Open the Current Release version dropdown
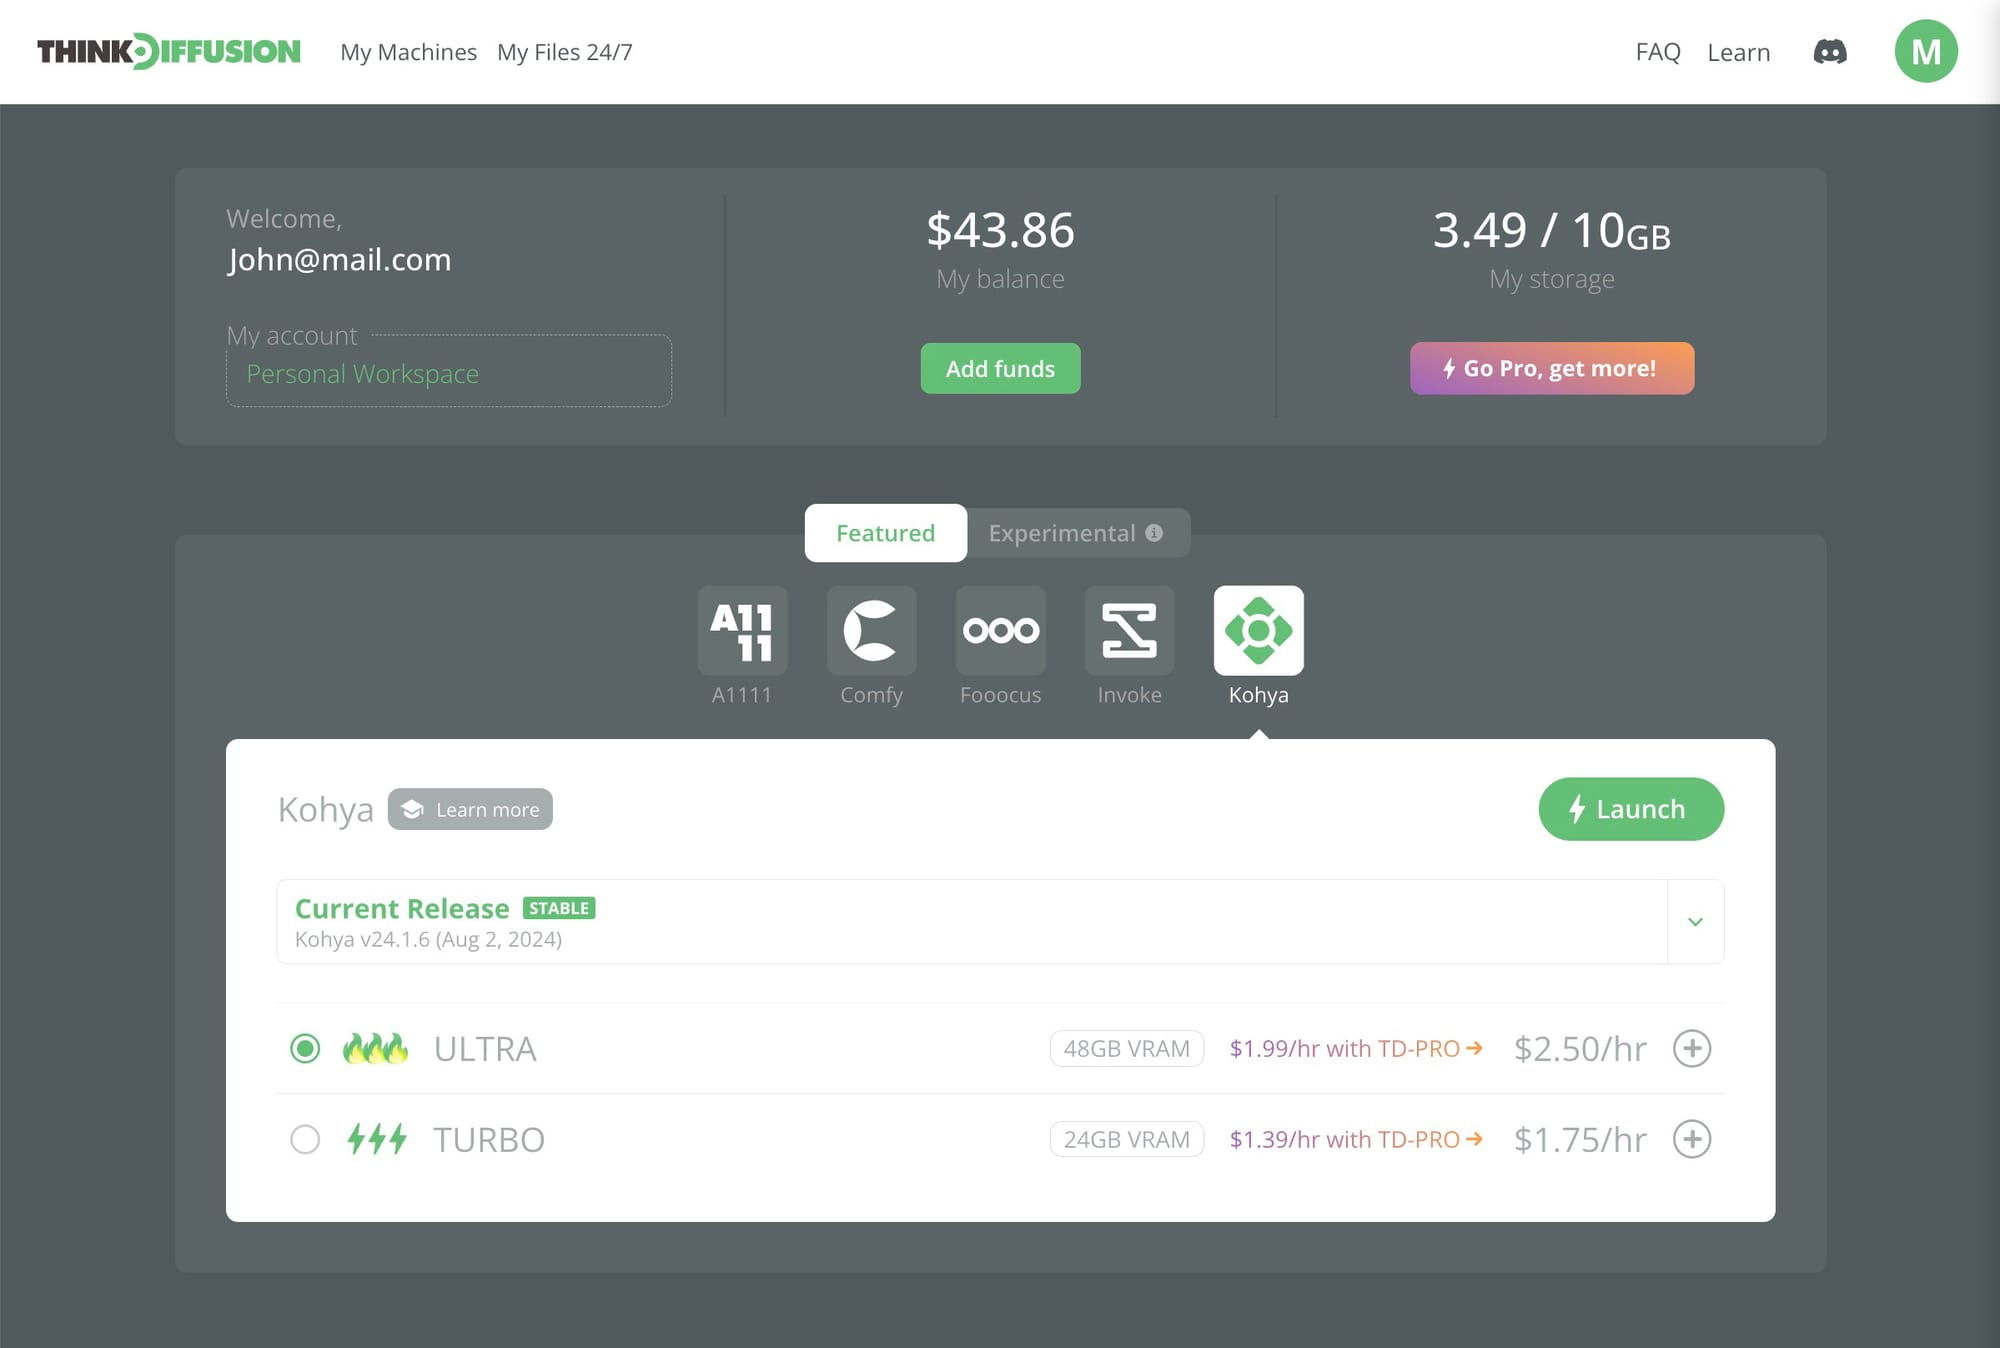This screenshot has height=1348, width=2000. pos(1695,922)
